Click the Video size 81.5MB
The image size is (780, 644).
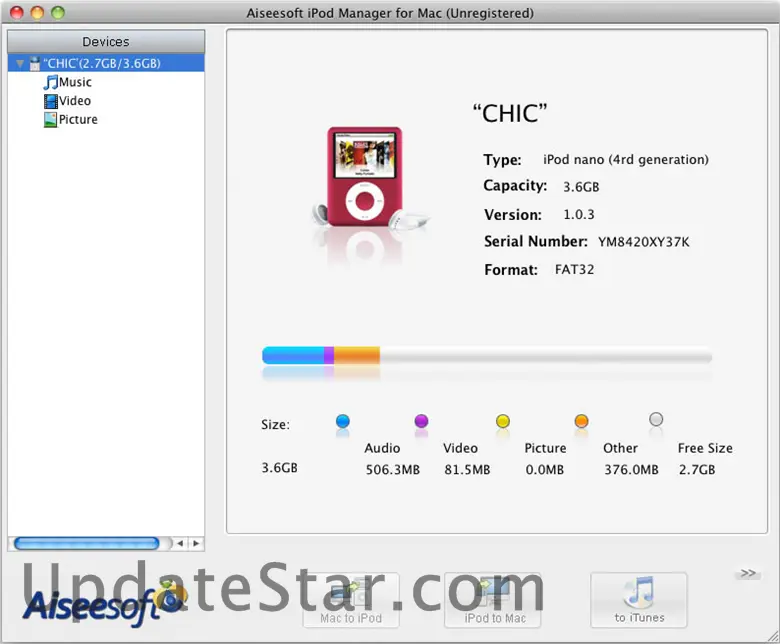(467, 470)
